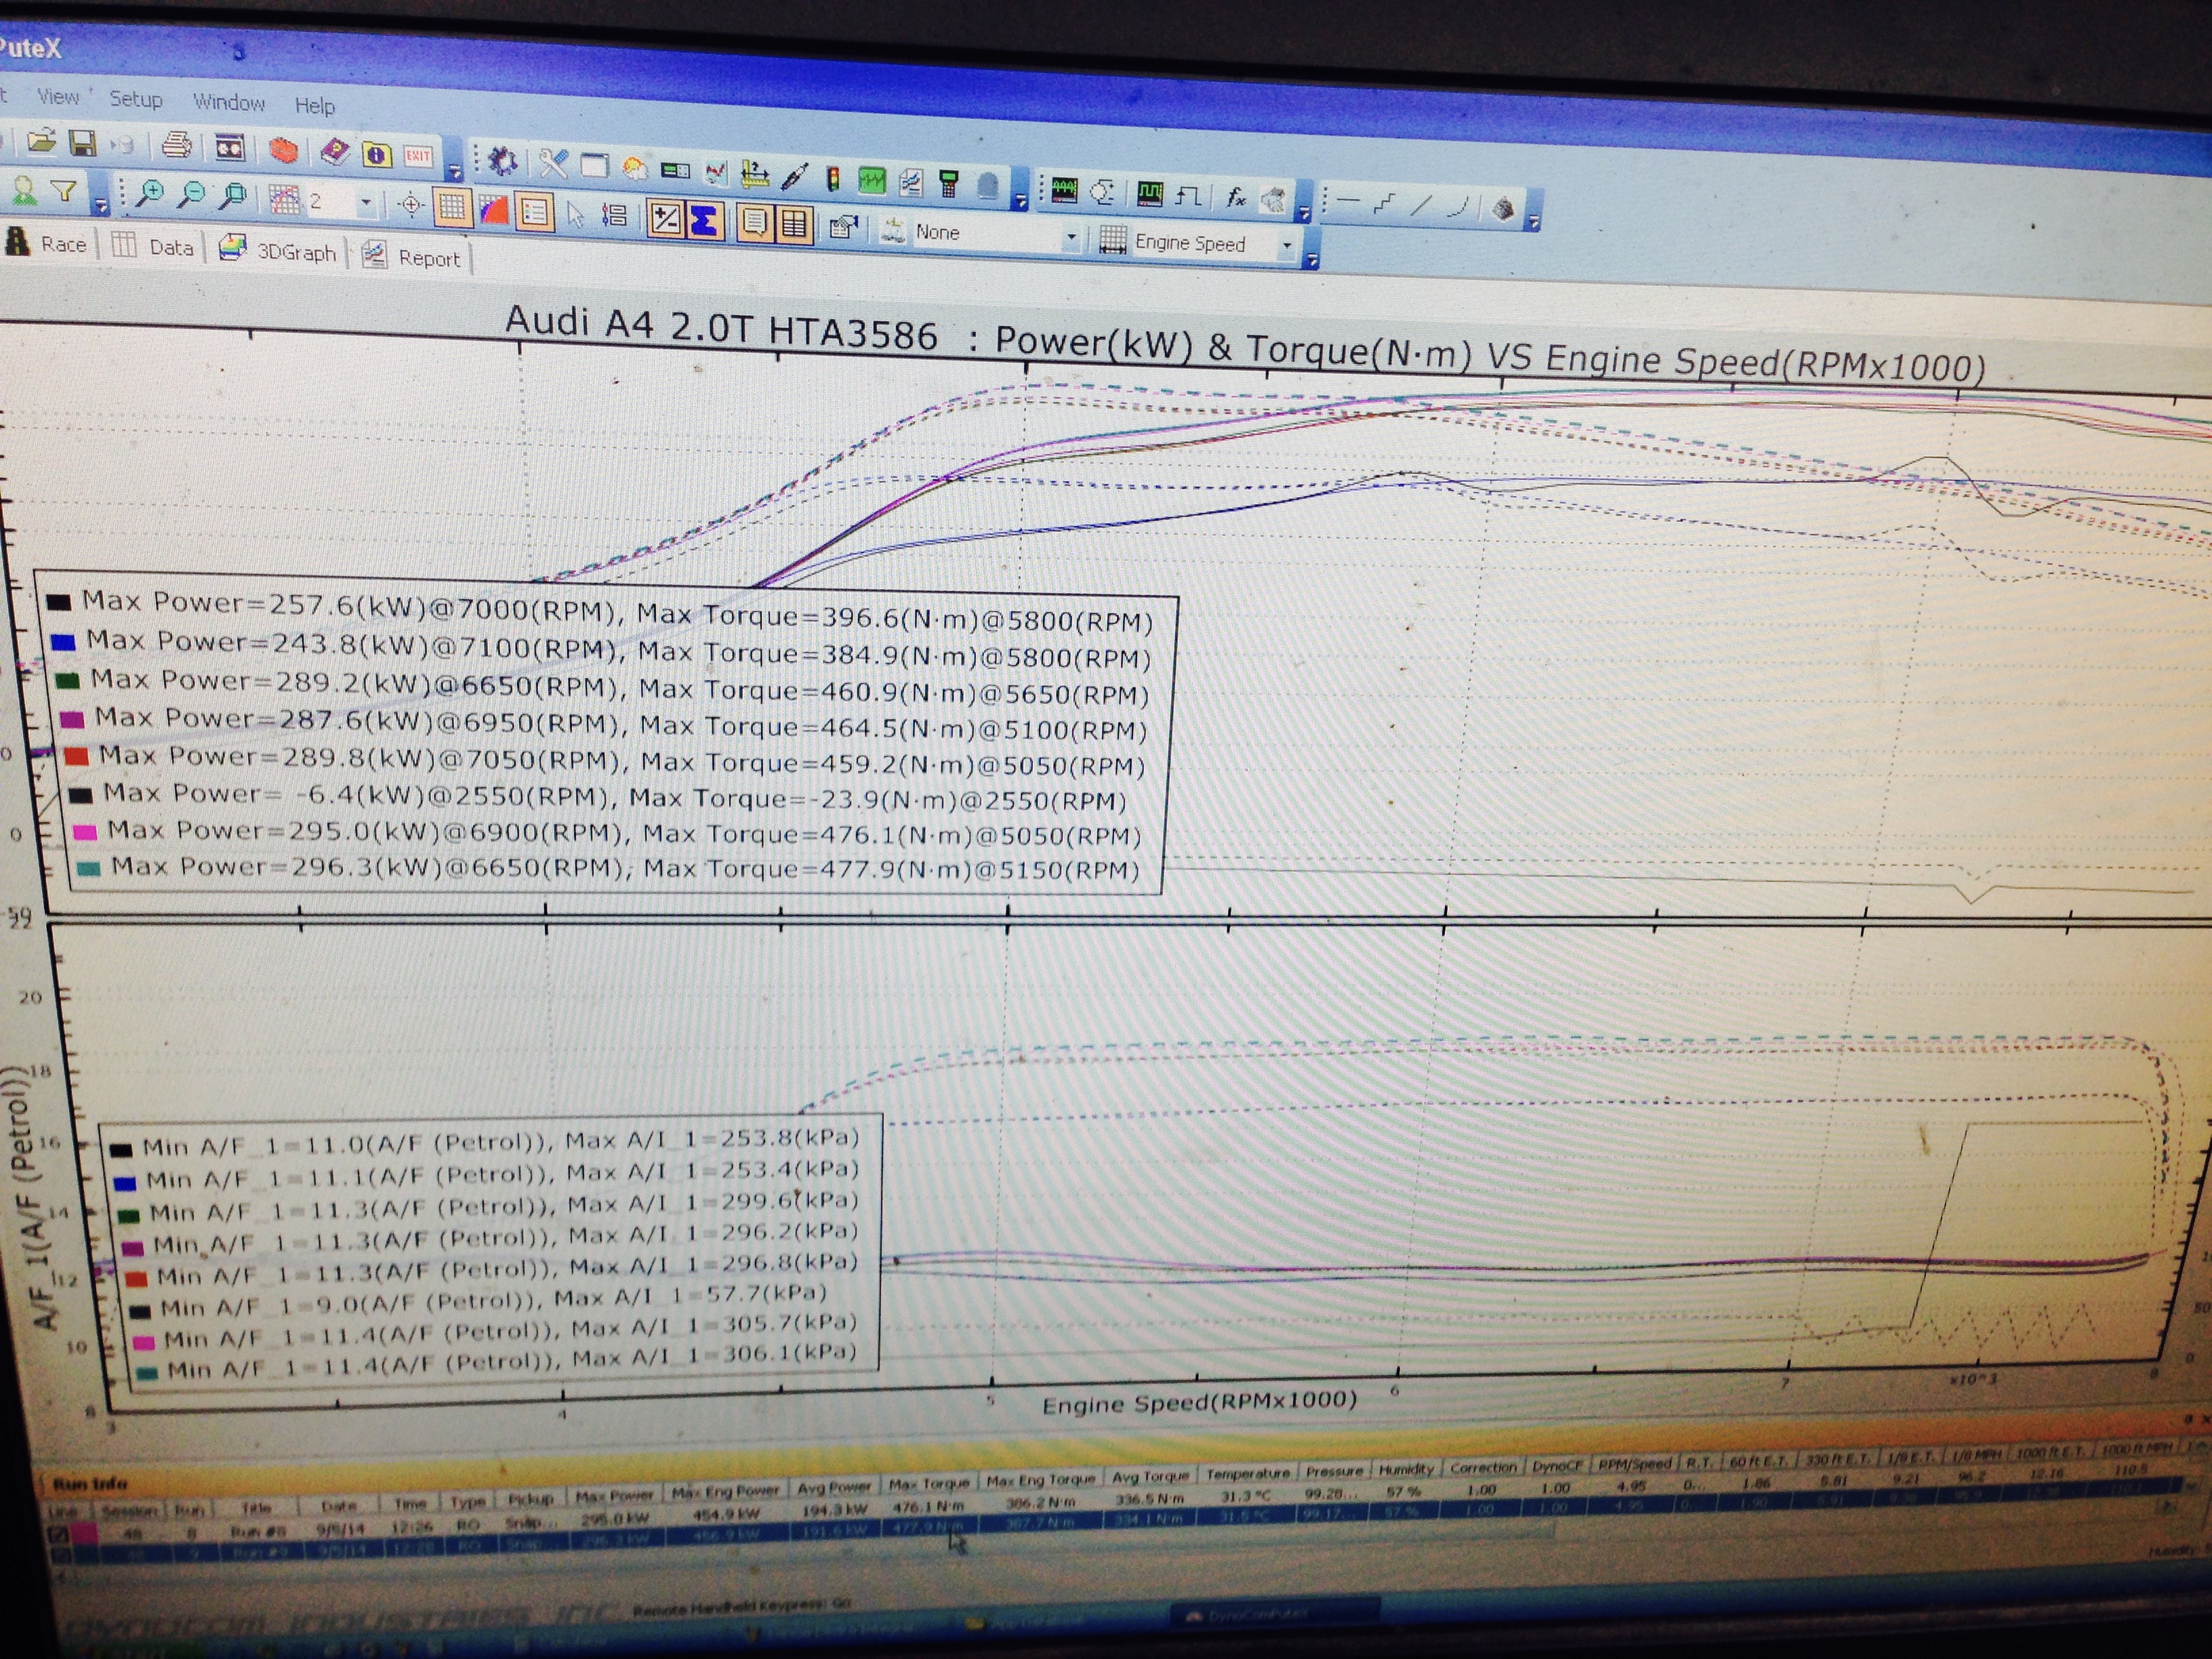Click the Max Power column header

tap(613, 1496)
